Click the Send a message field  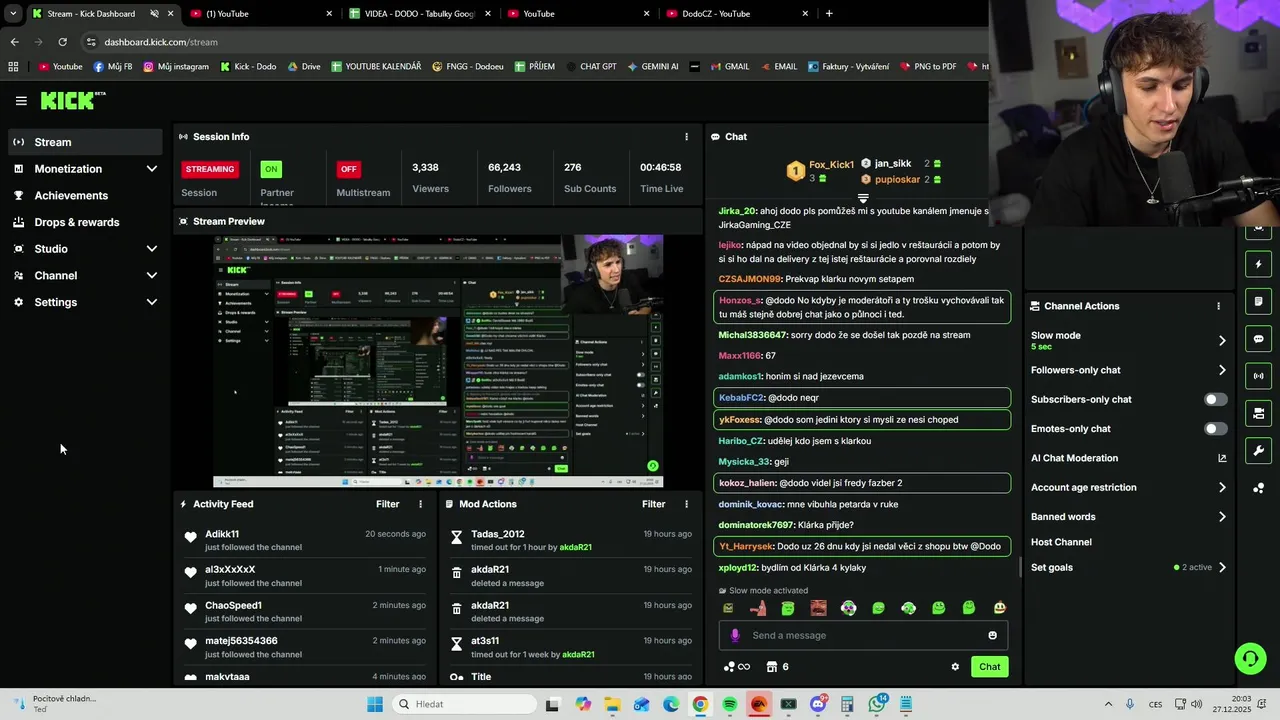pyautogui.click(x=863, y=635)
